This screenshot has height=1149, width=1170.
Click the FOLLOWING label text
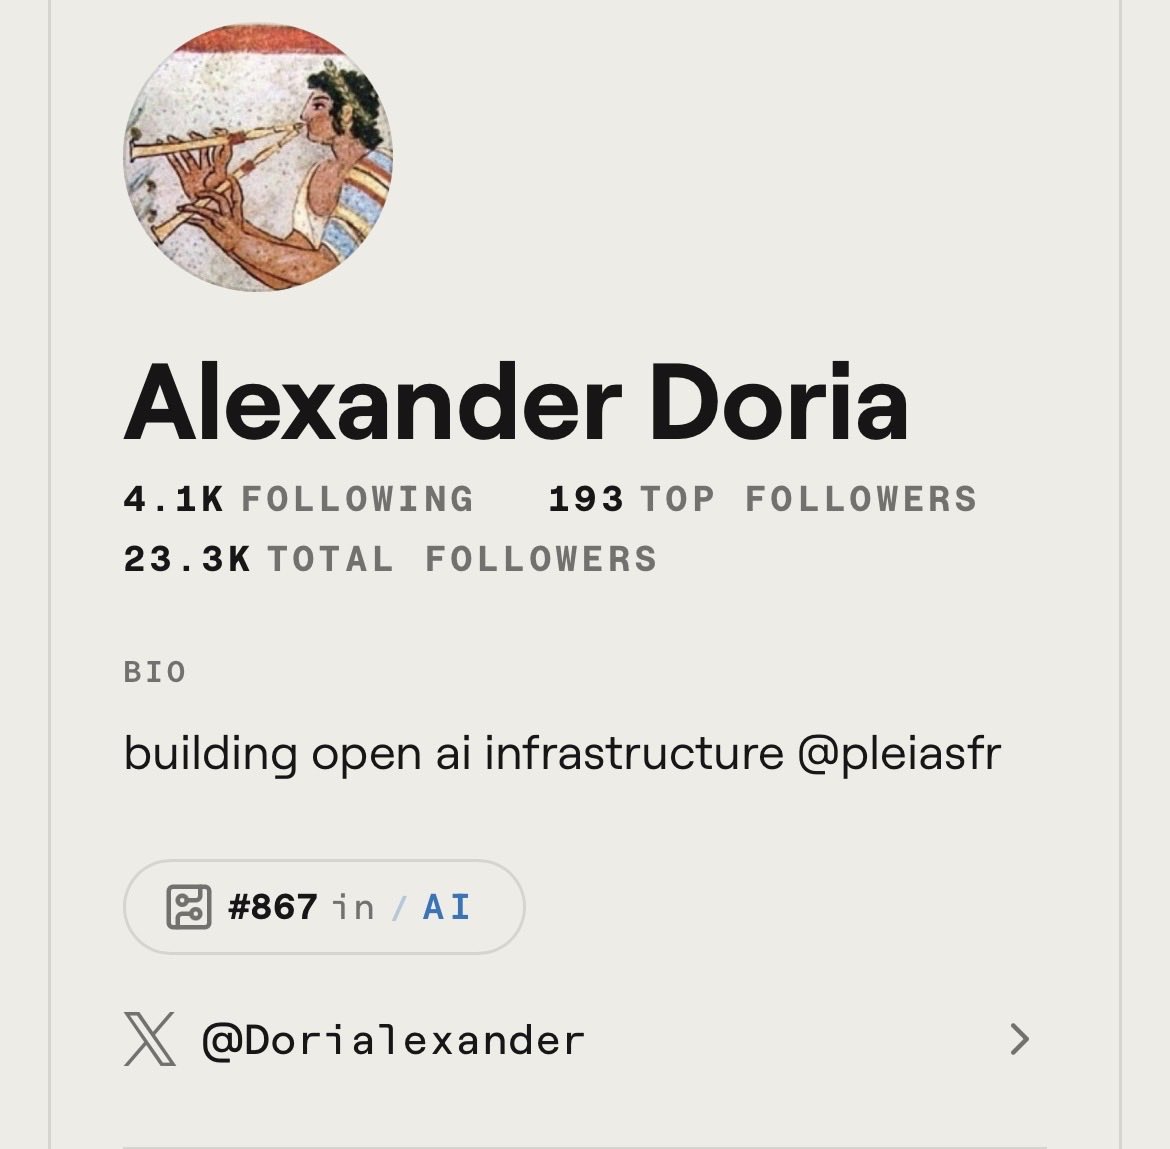coord(357,499)
